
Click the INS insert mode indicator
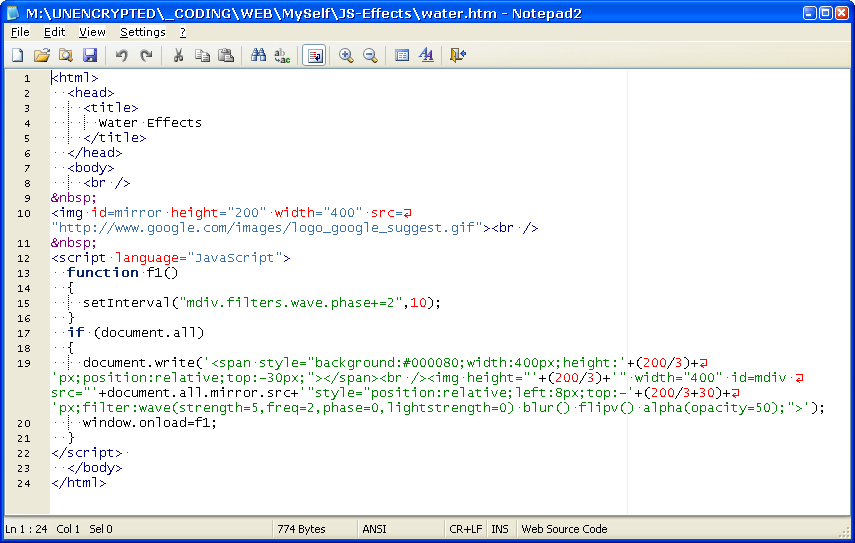(499, 529)
